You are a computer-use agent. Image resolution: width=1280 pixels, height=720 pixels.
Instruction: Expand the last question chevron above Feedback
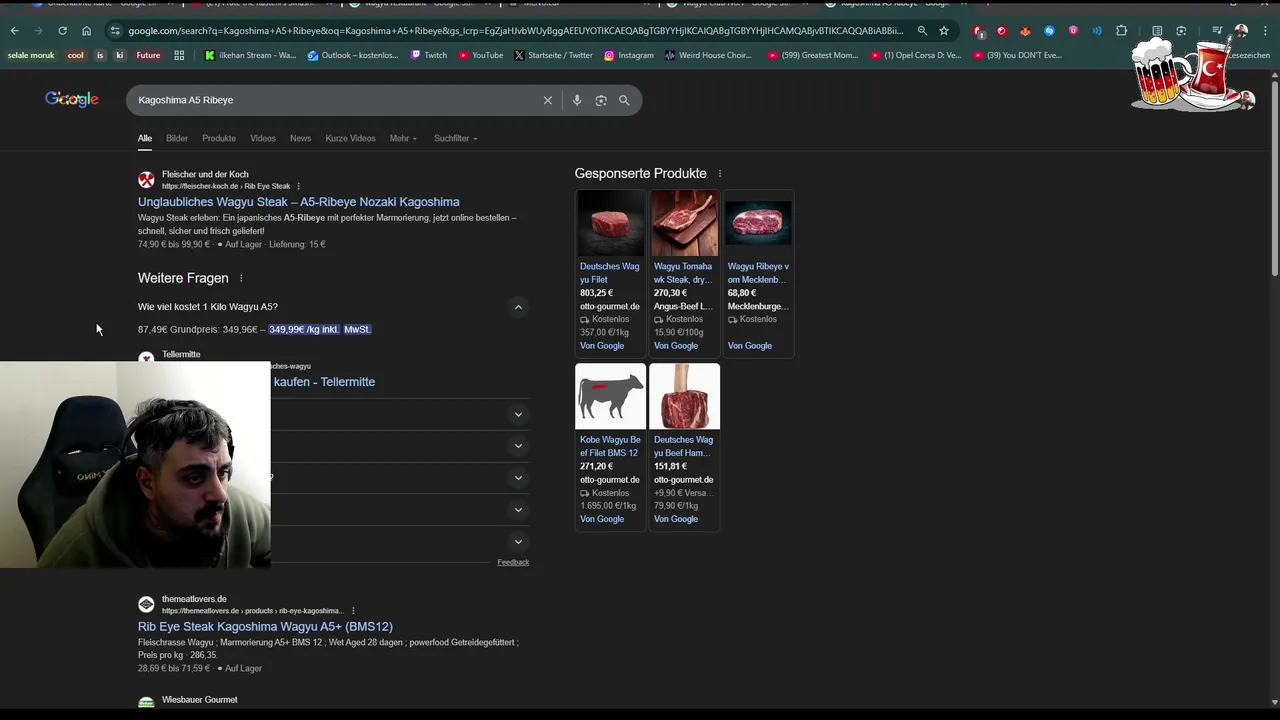coord(518,542)
